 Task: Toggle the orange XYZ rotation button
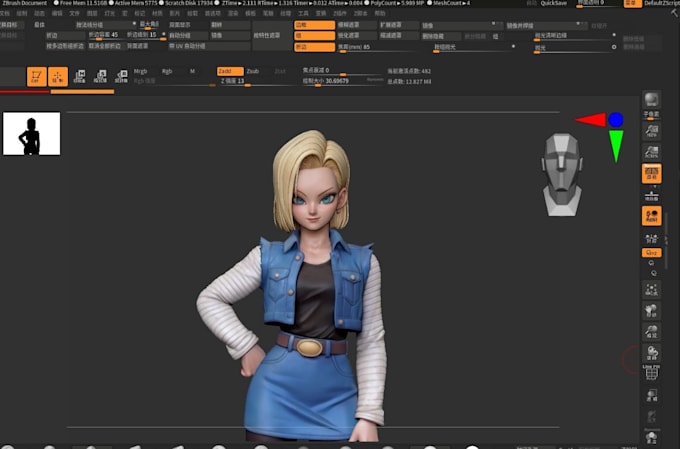[651, 252]
